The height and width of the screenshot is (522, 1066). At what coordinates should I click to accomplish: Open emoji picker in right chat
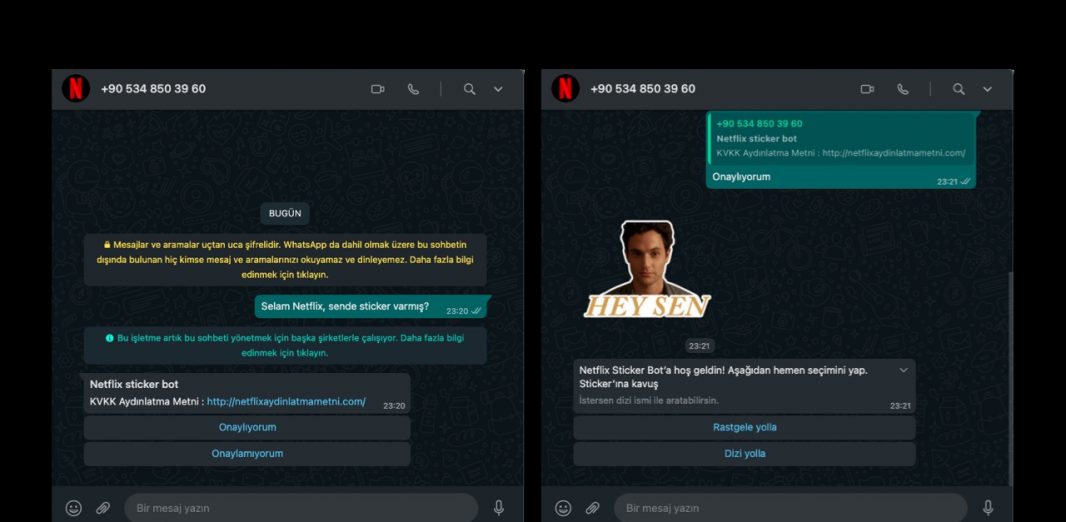click(563, 508)
